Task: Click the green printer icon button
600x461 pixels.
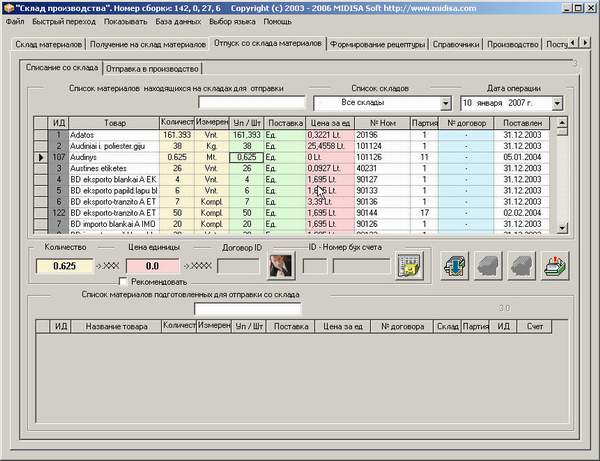Action: [x=555, y=265]
